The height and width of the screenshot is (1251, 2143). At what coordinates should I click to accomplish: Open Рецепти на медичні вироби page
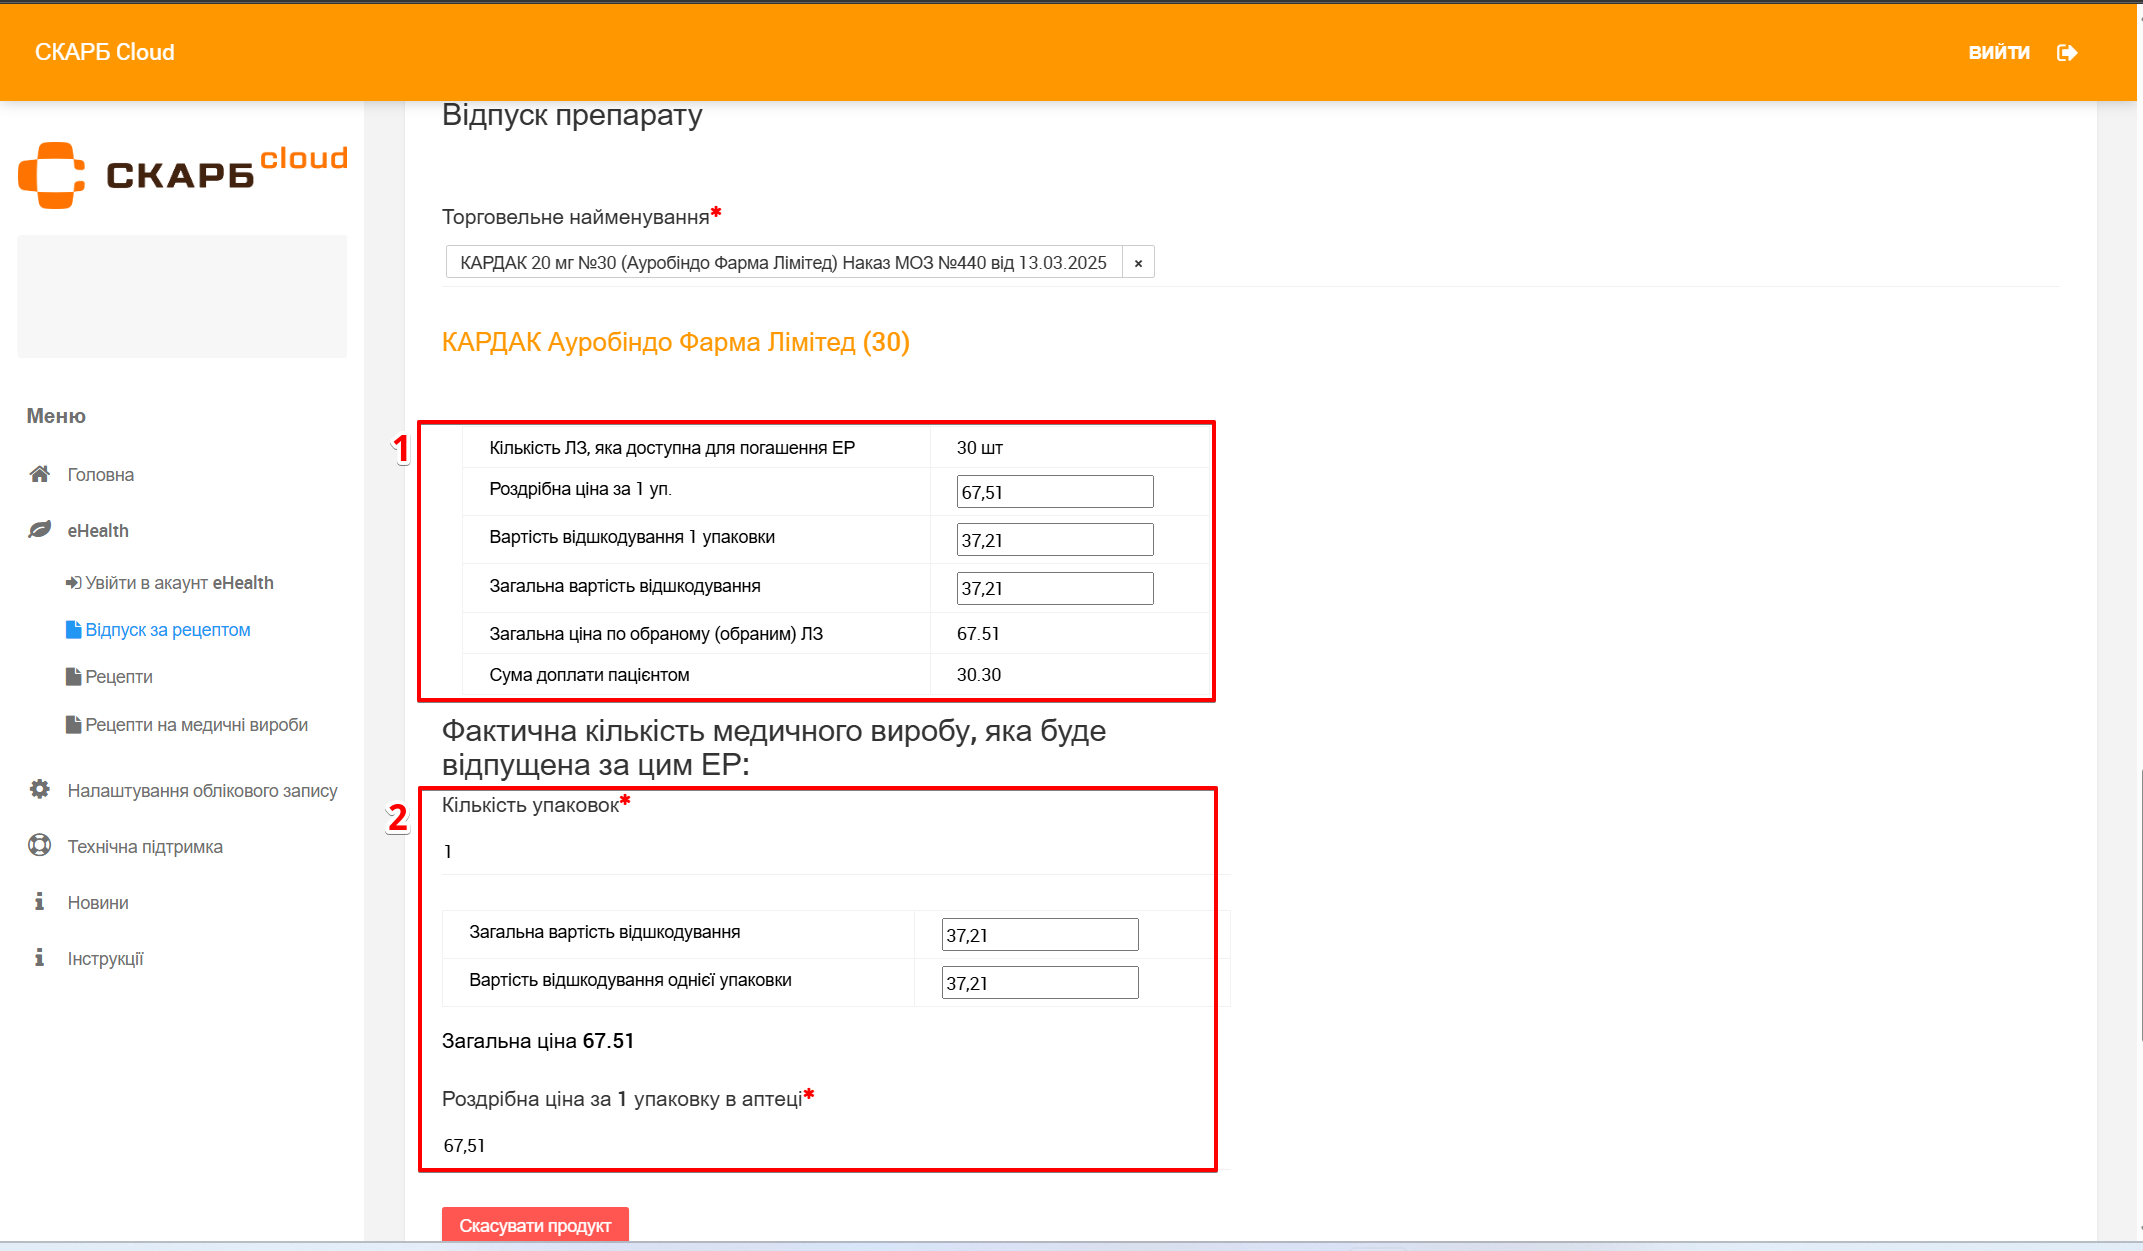pos(196,725)
